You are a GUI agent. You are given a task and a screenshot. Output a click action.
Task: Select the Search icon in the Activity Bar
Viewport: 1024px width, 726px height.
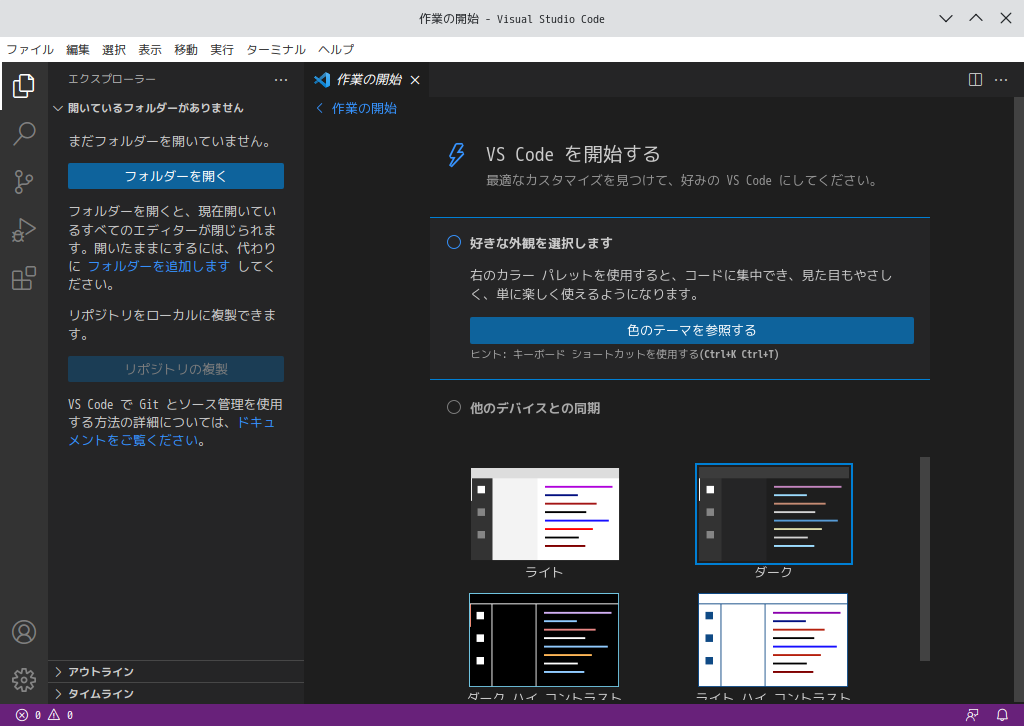(x=24, y=134)
